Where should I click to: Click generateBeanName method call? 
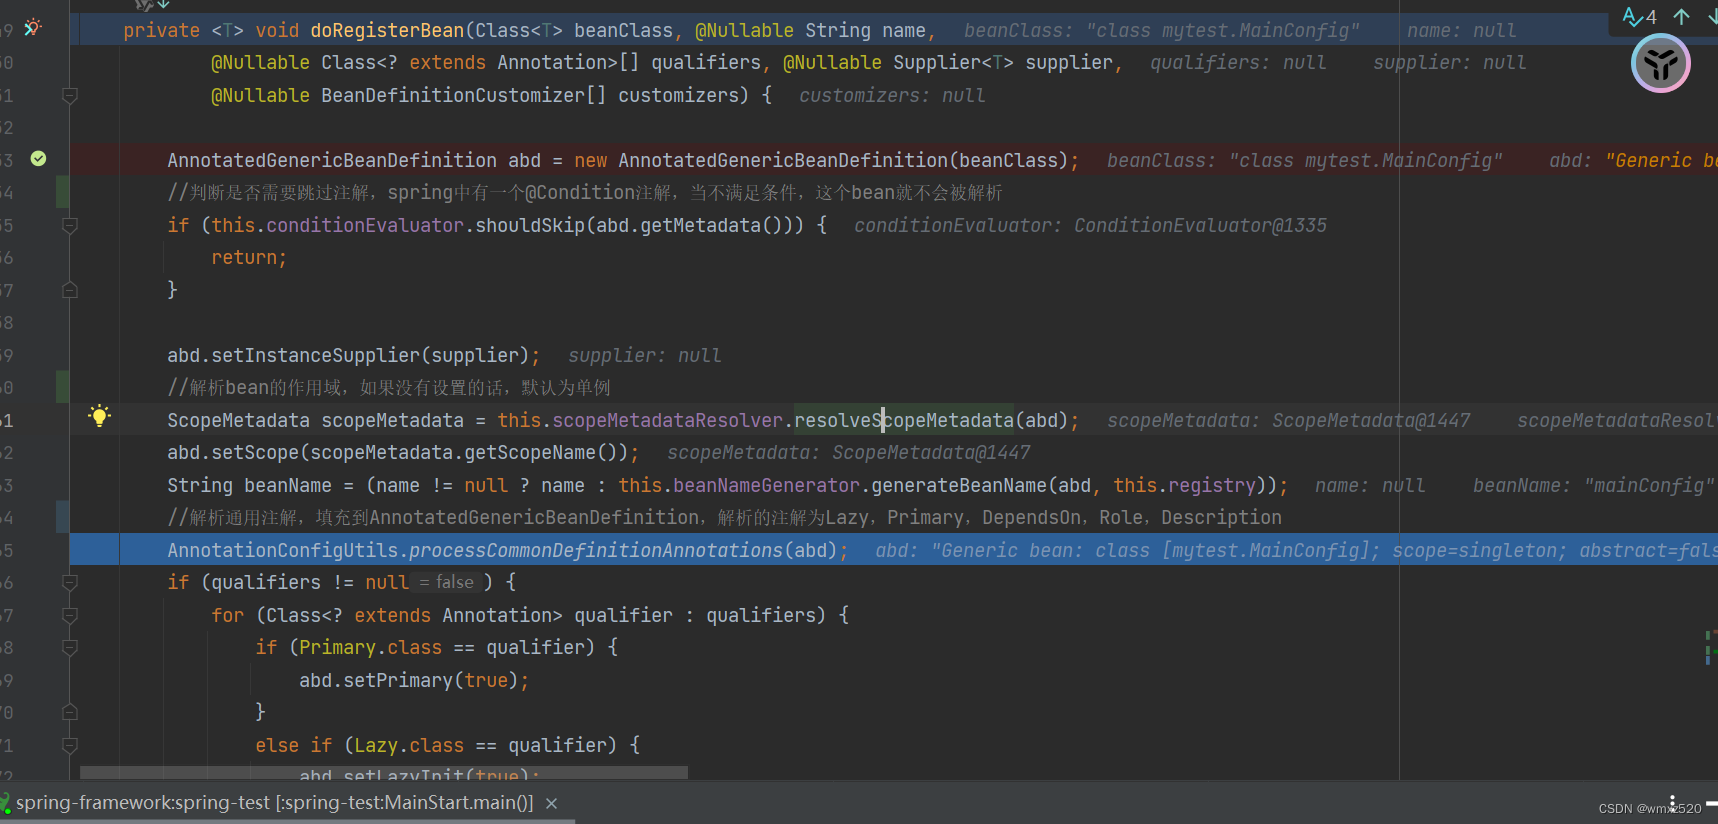959,485
